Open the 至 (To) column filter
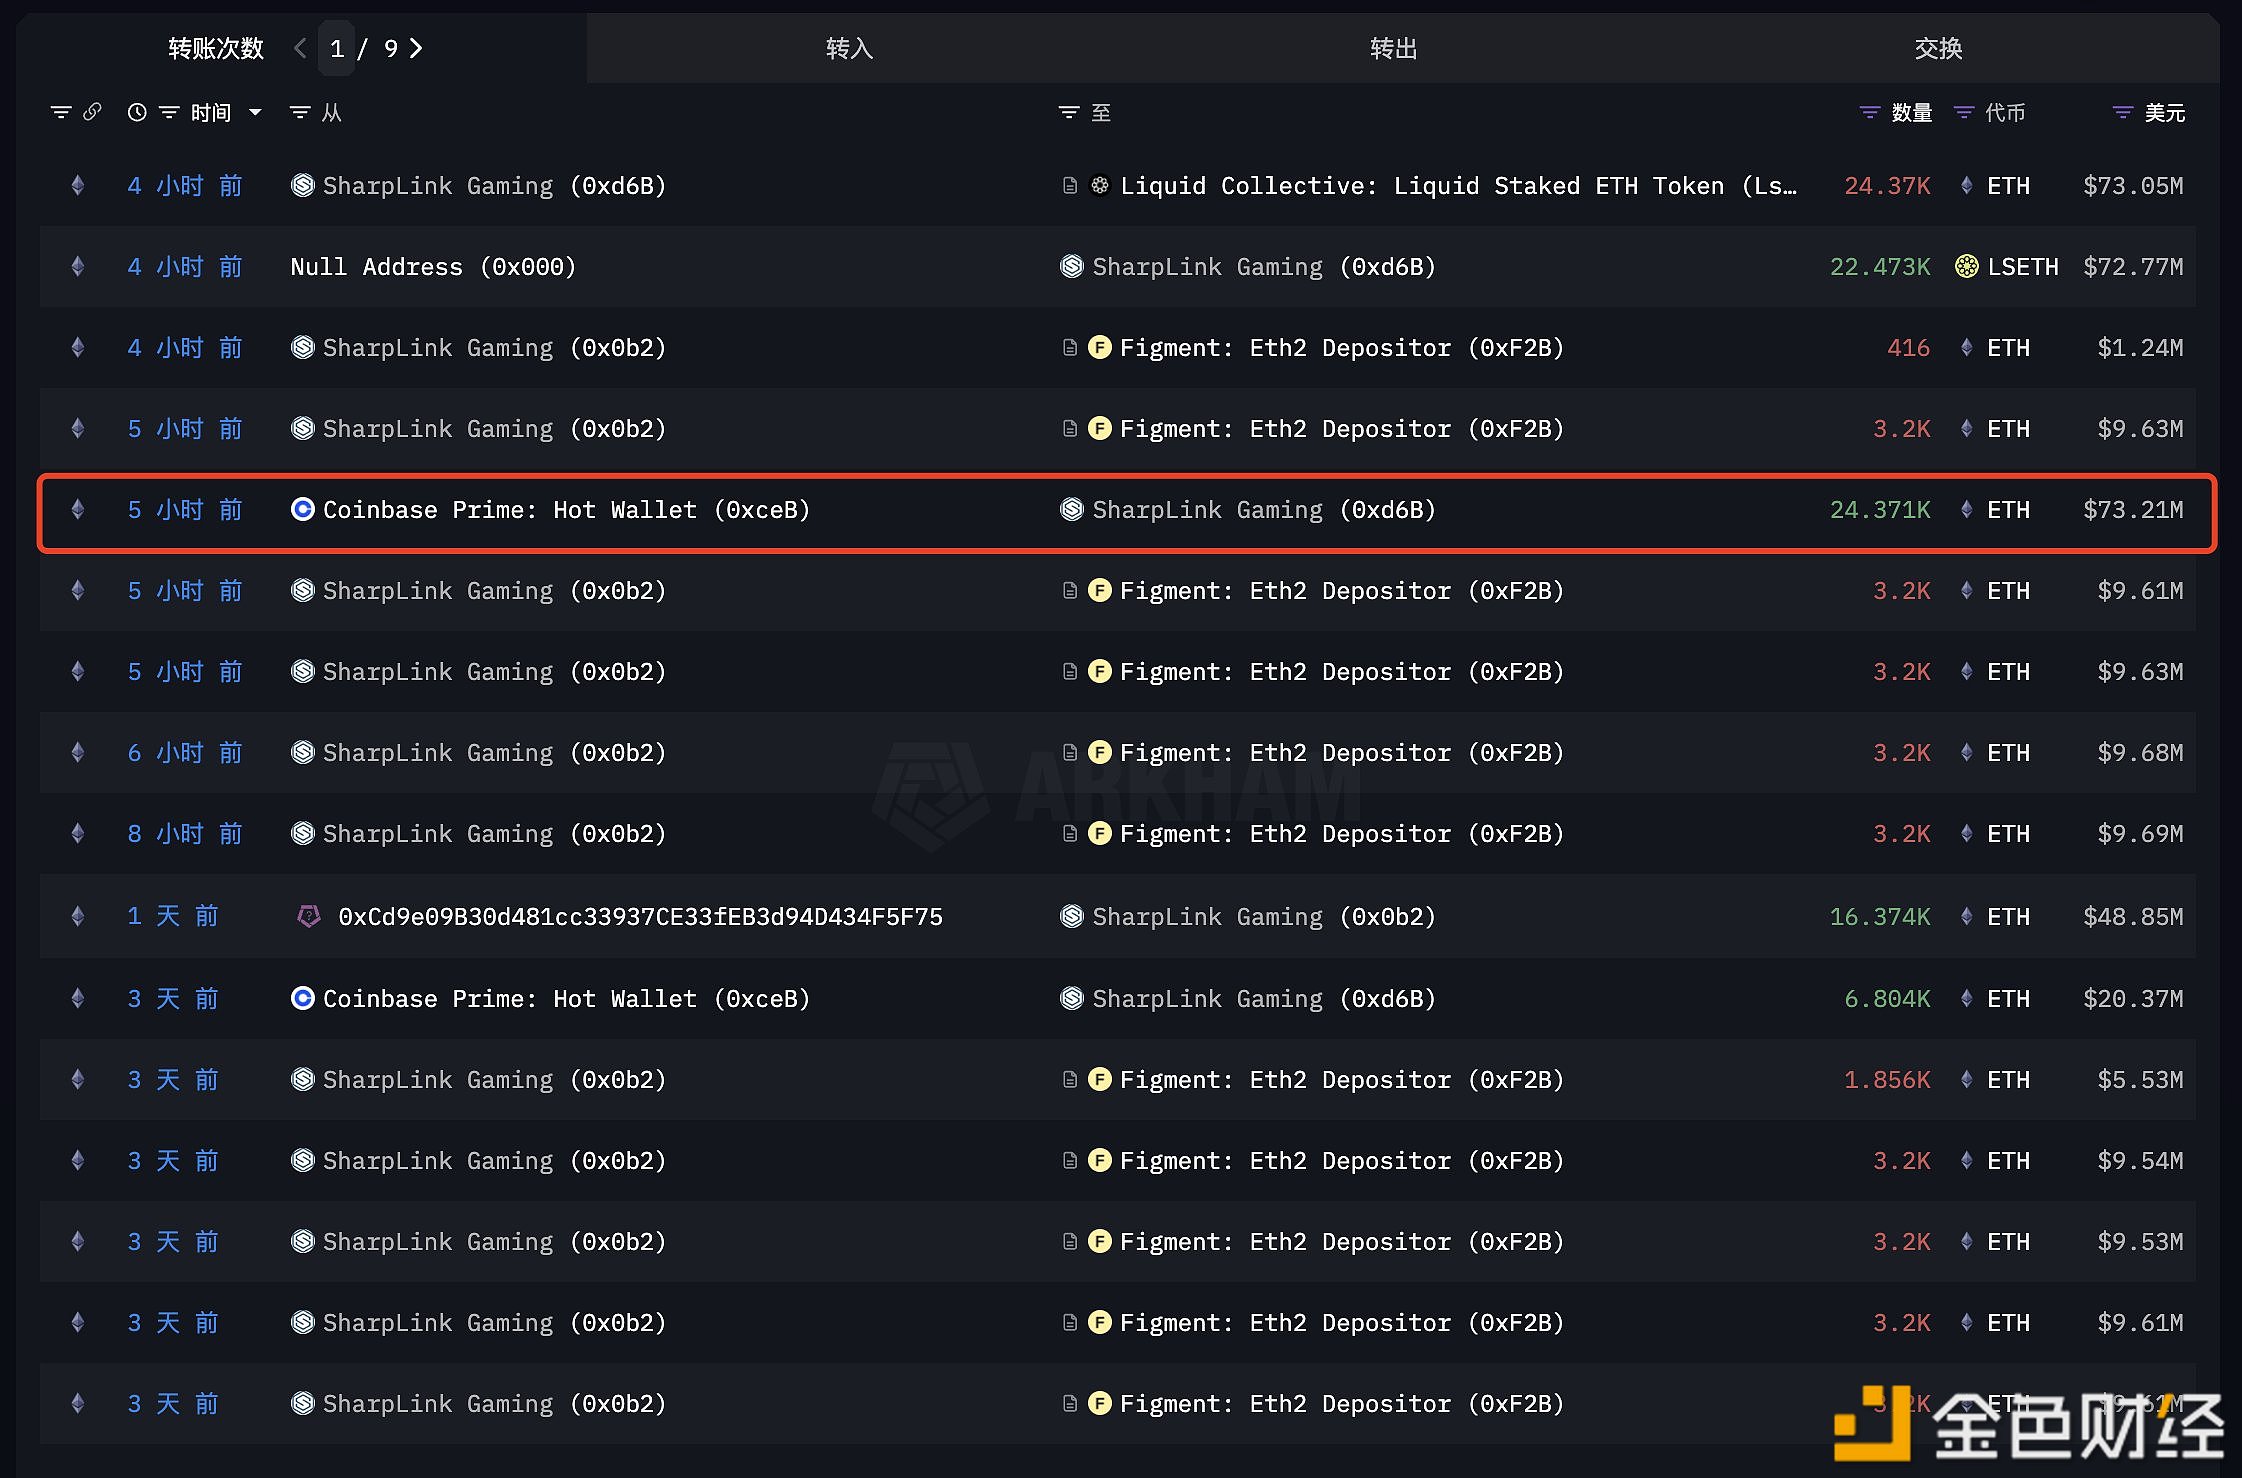Screen dimensions: 2242x1478 pyautogui.click(x=1069, y=113)
